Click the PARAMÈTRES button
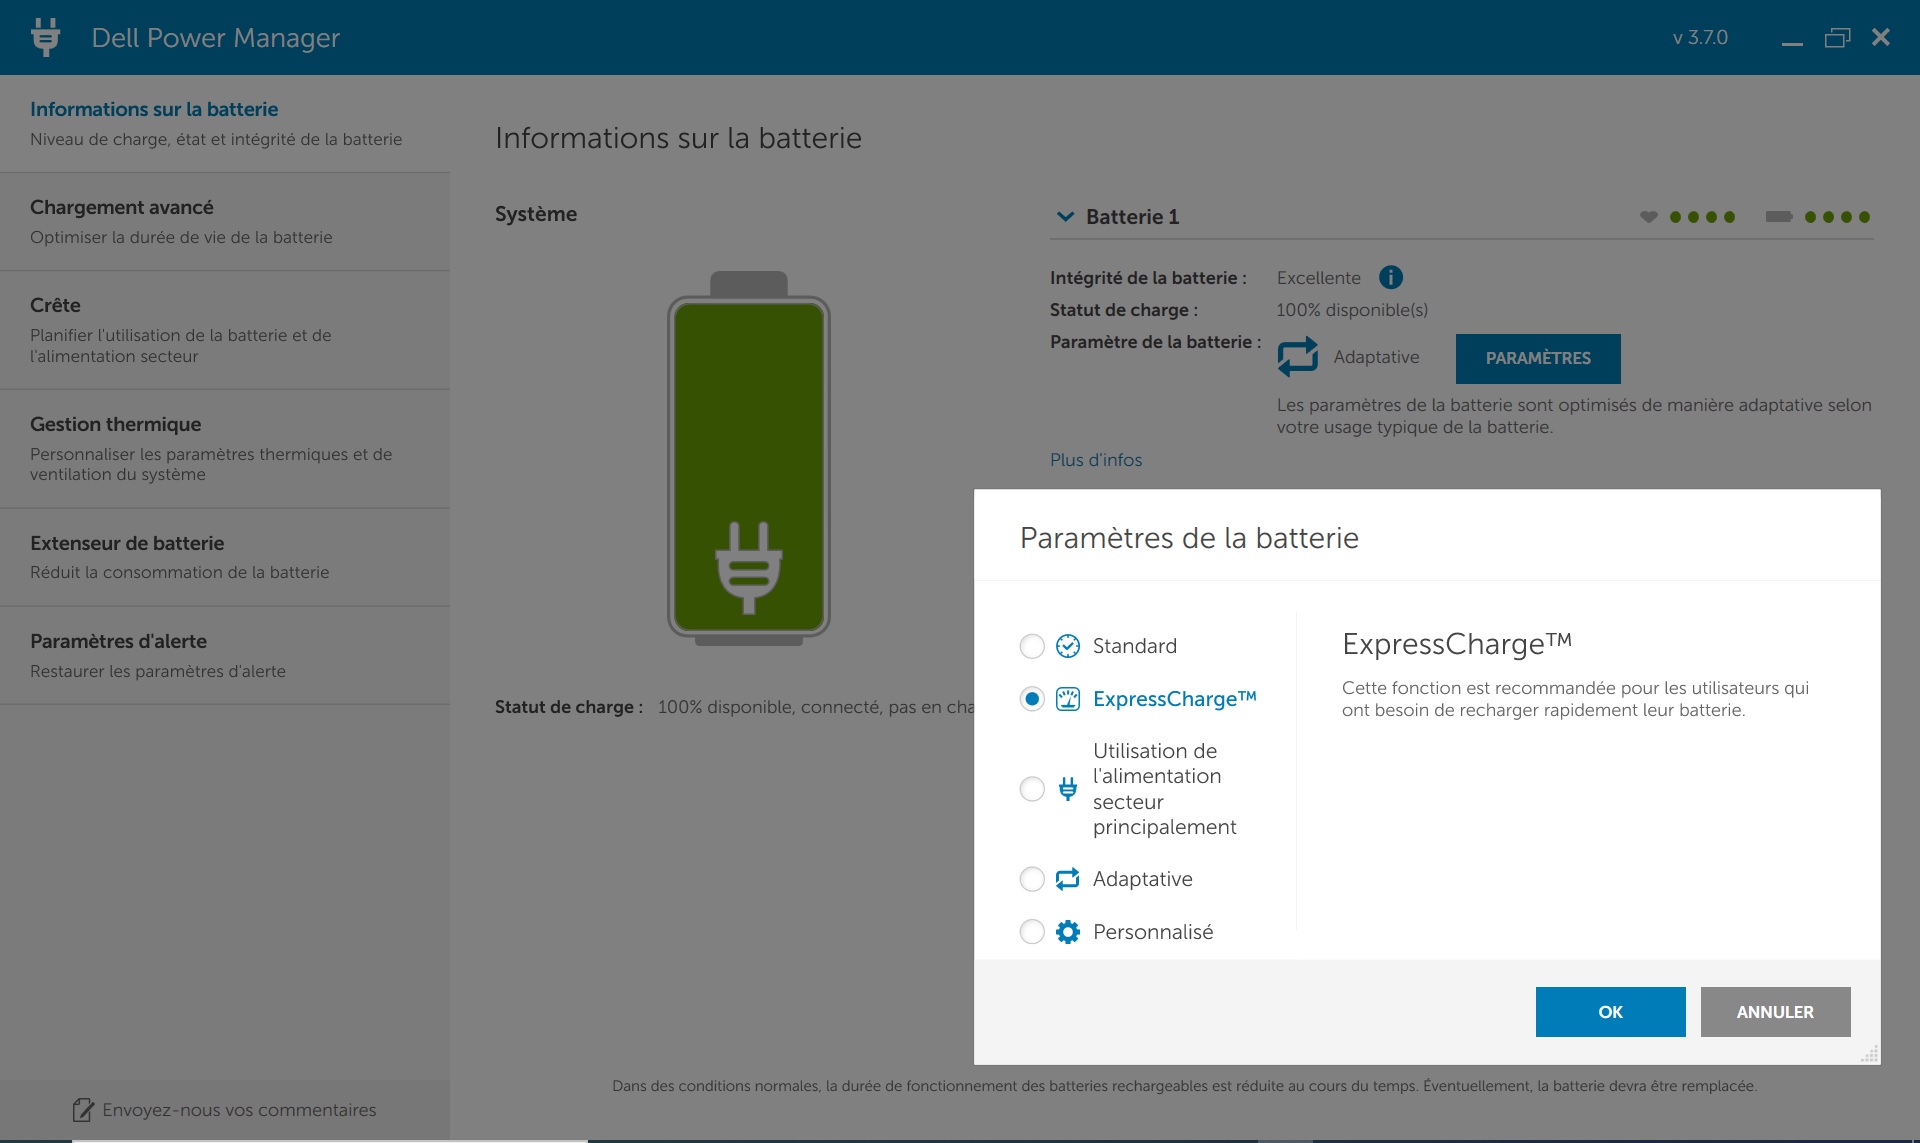 coord(1538,358)
